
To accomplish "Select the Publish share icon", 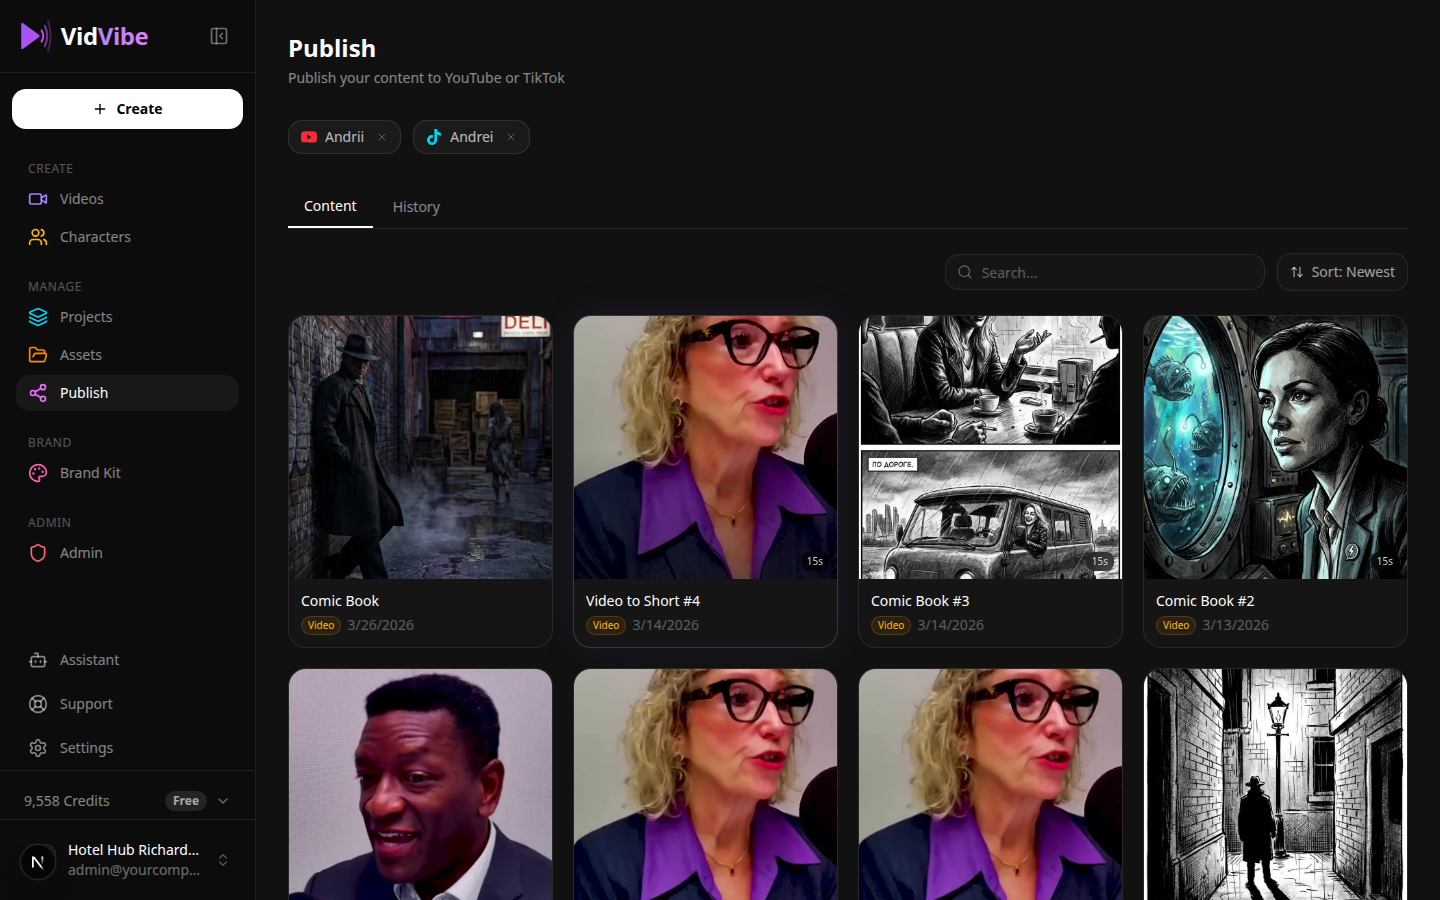I will (37, 393).
